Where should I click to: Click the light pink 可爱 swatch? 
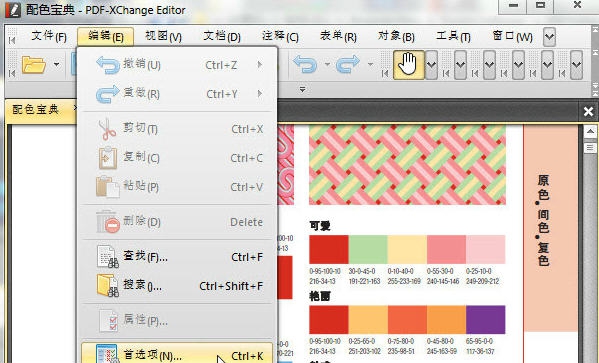[486, 250]
